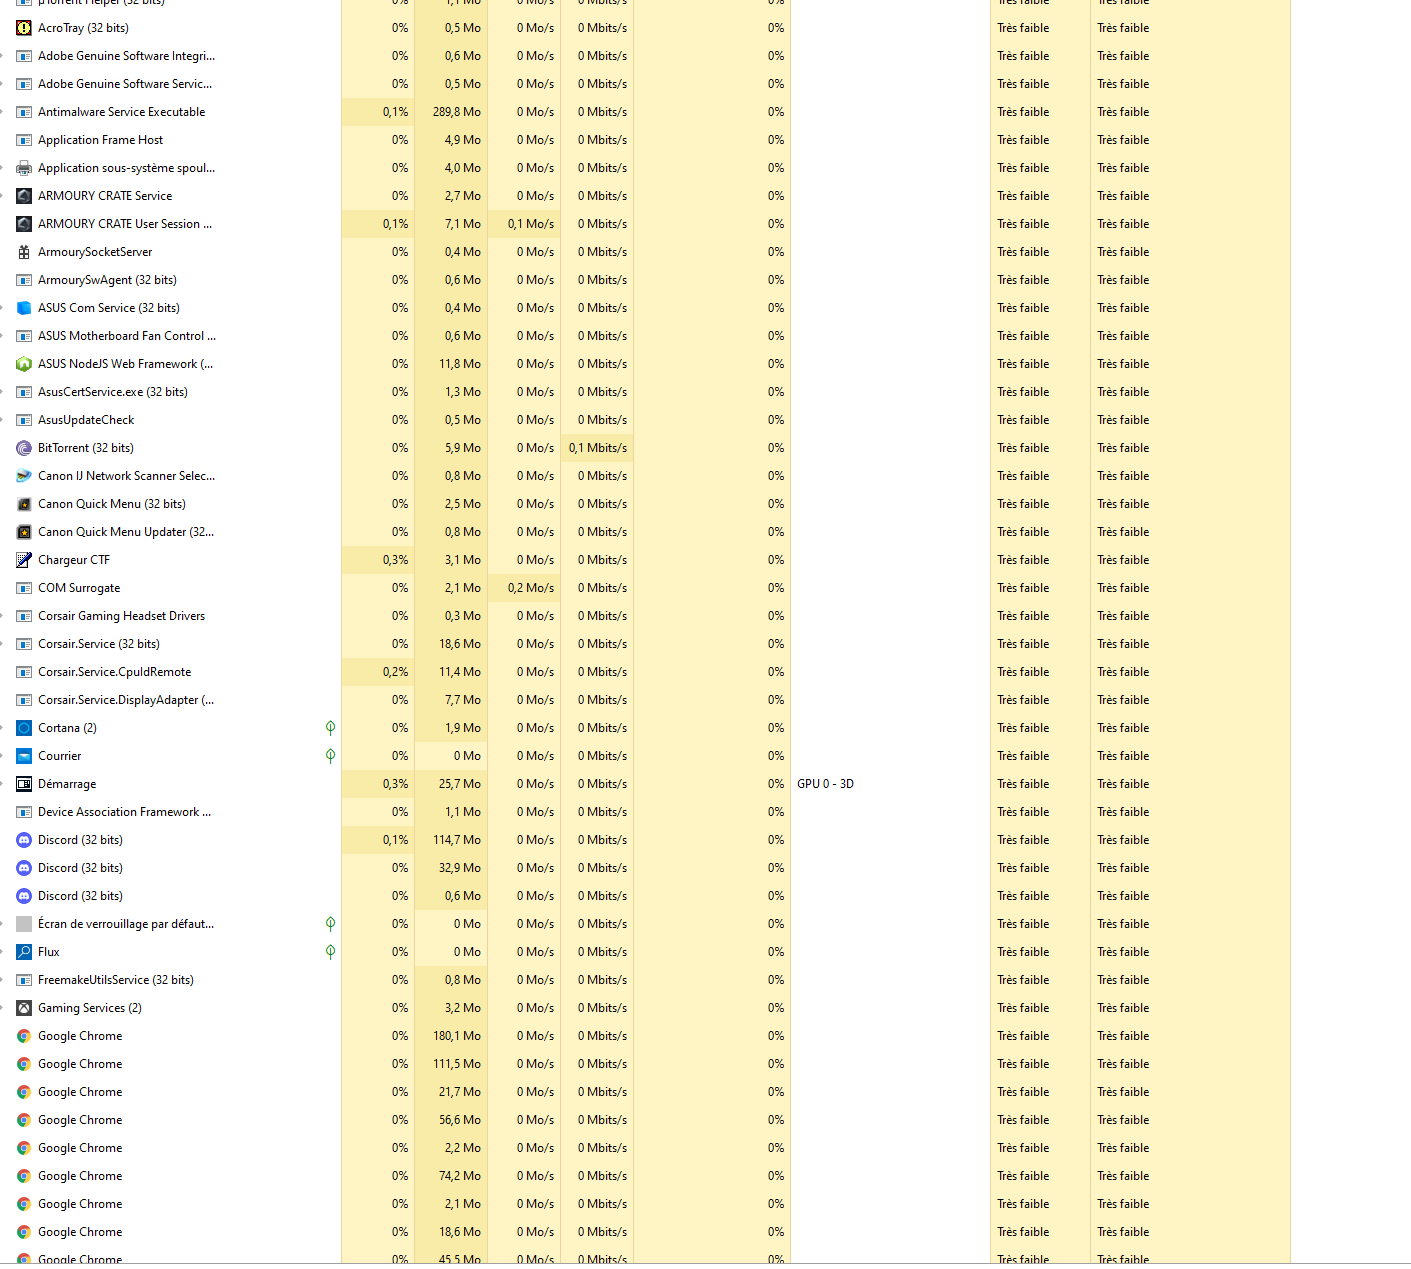The image size is (1411, 1269).
Task: Click the "0,2 Mo/s" disk value for COM Surrogate
Action: [x=531, y=588]
